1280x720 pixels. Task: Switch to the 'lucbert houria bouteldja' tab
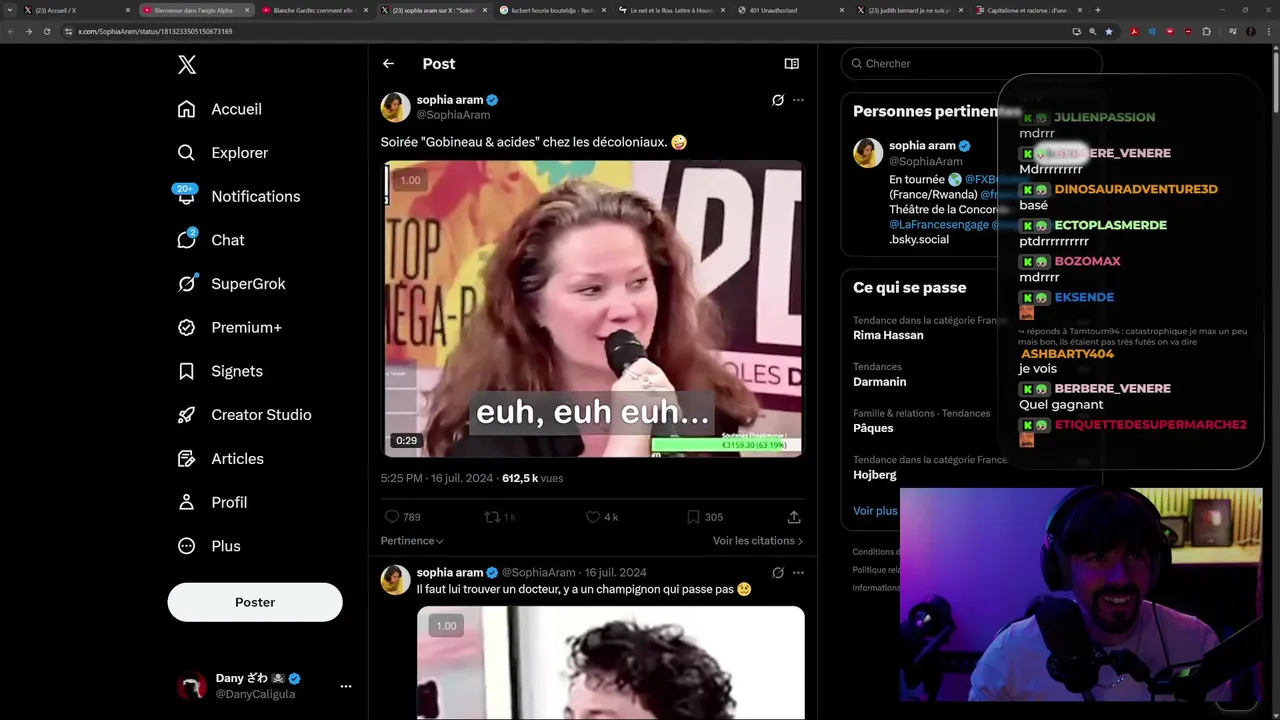pyautogui.click(x=552, y=10)
